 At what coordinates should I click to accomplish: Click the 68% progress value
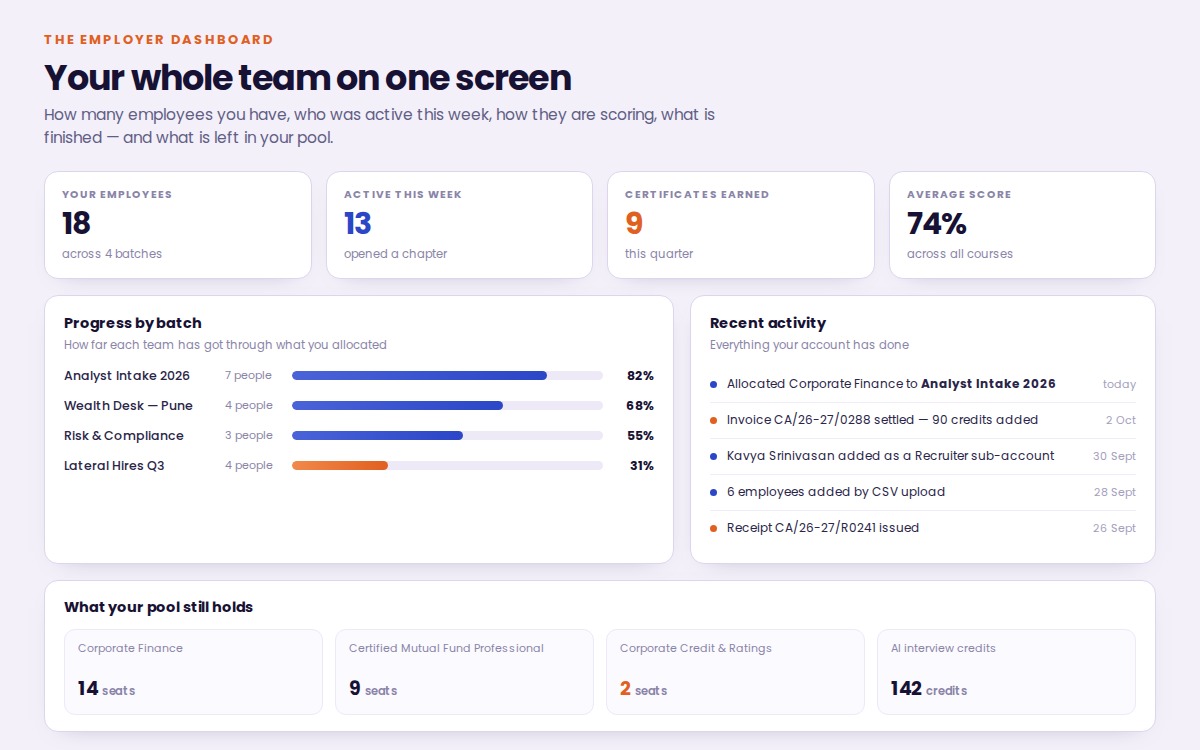click(x=640, y=406)
